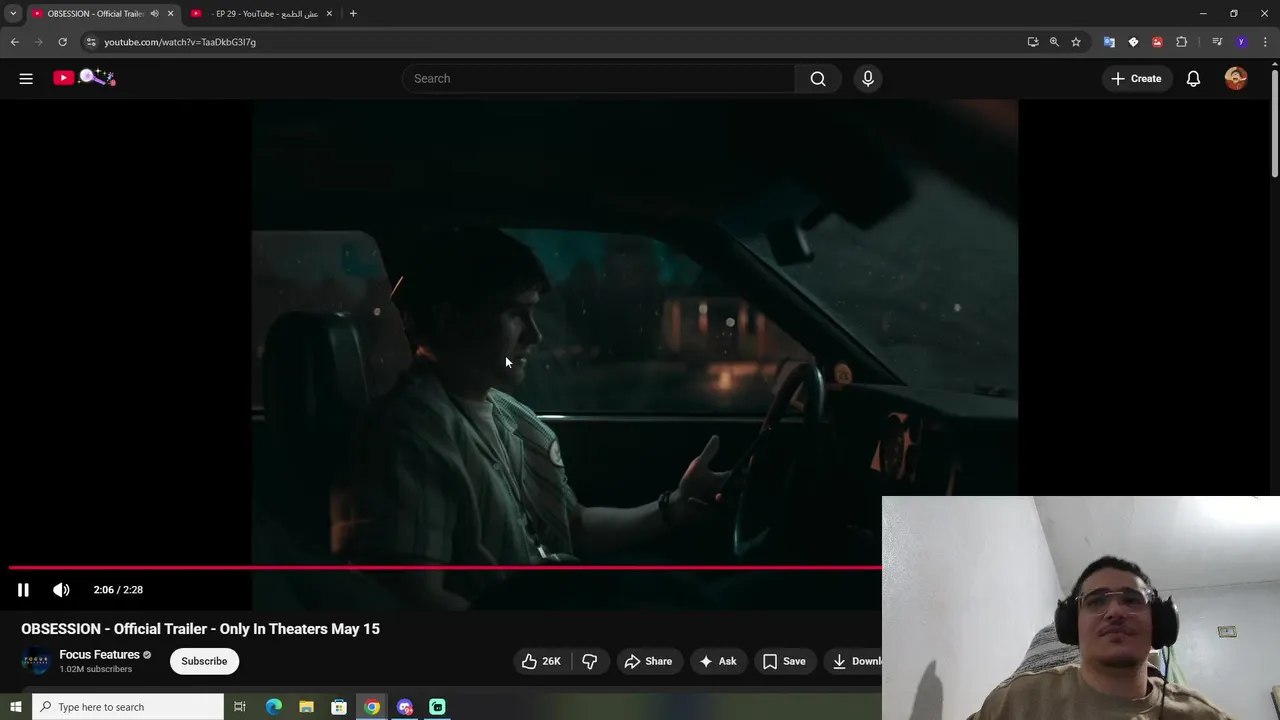Start voice search with the microphone
1280x720 pixels.
click(868, 78)
